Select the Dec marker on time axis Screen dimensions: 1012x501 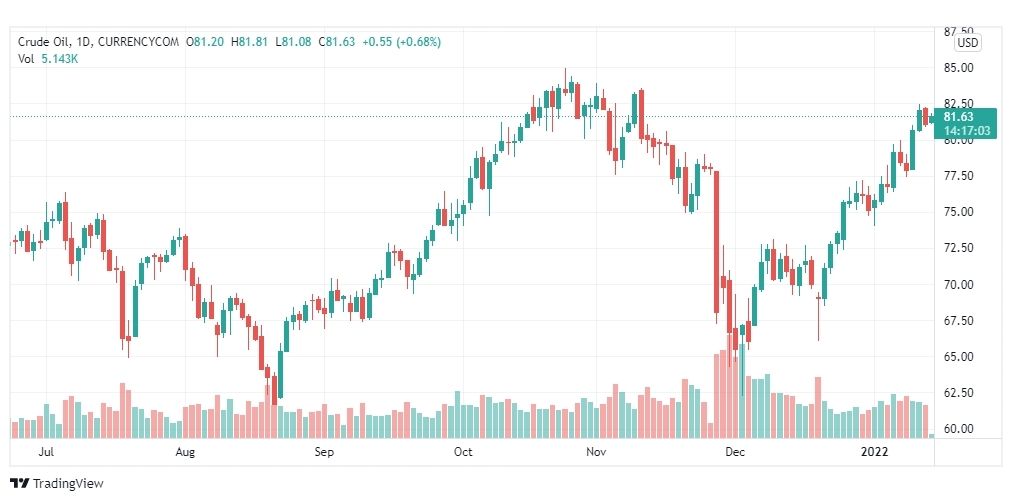point(734,452)
